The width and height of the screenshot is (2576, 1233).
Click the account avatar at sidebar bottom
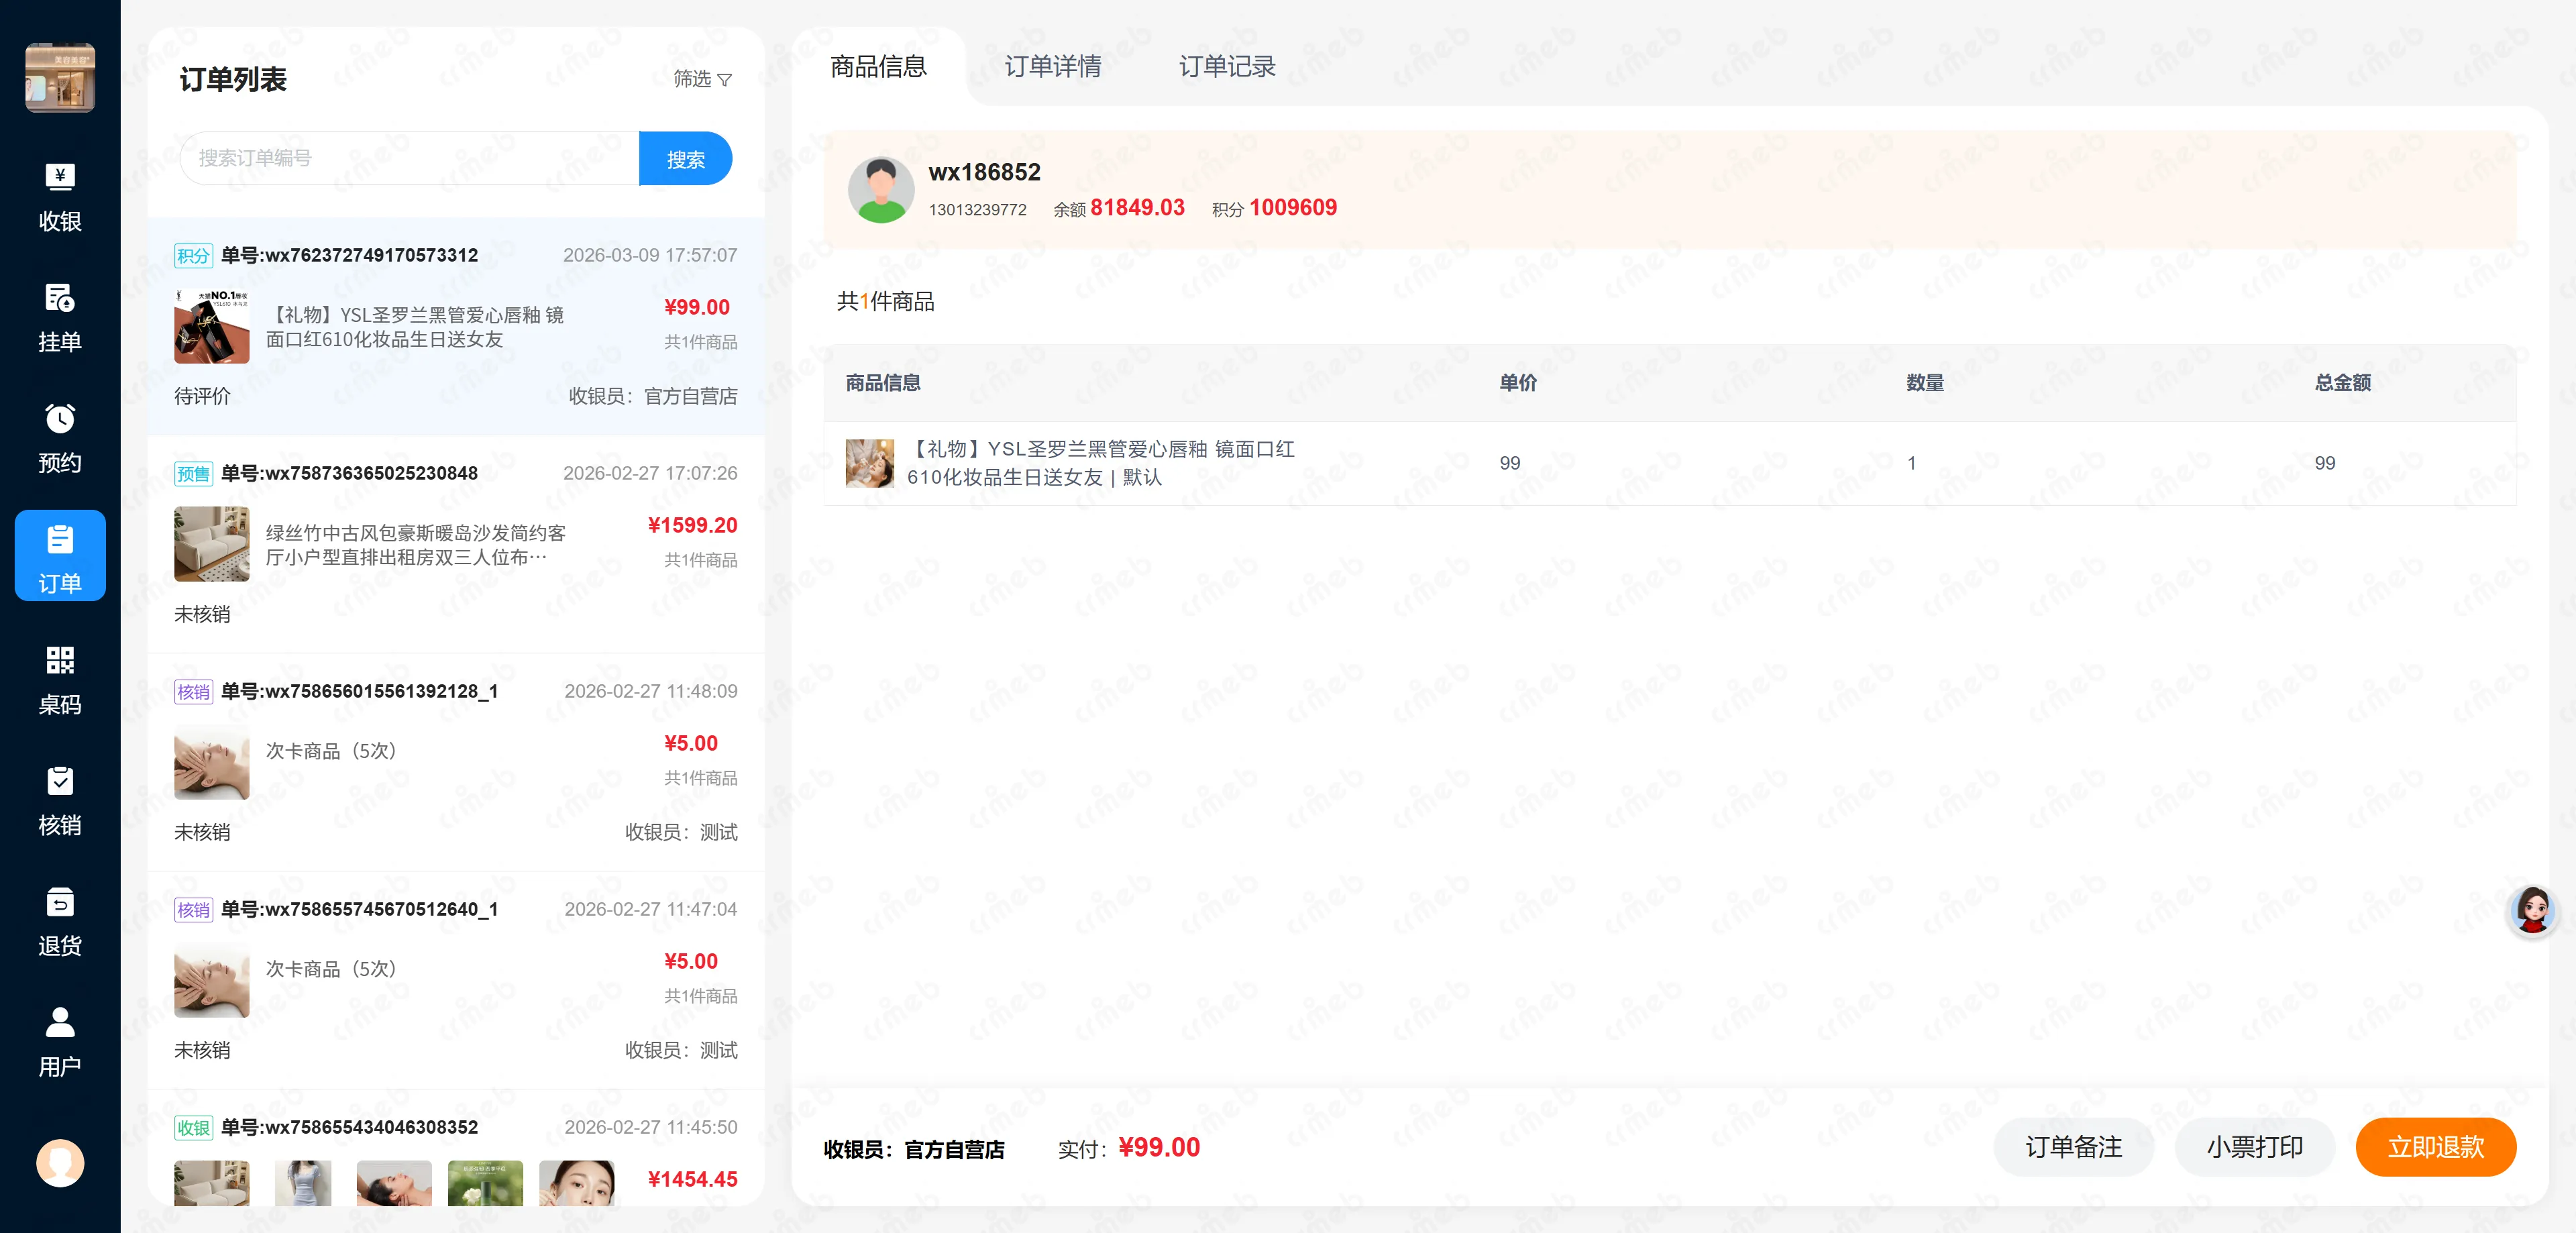[60, 1163]
